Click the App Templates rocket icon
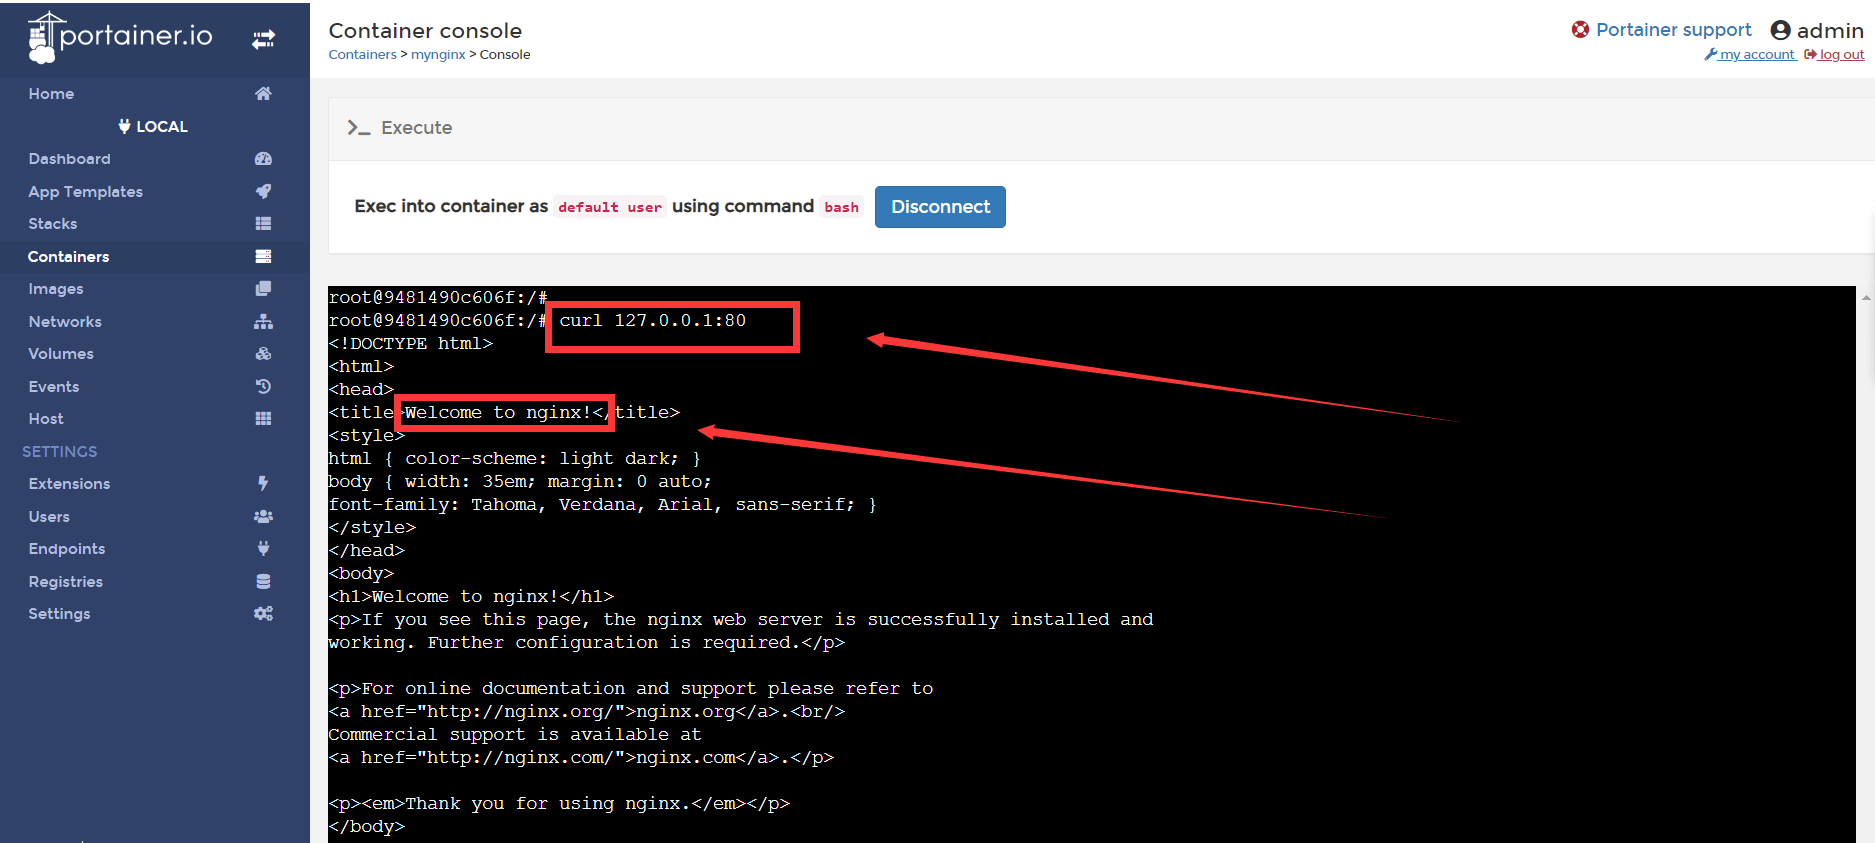This screenshot has height=843, width=1875. click(x=263, y=191)
